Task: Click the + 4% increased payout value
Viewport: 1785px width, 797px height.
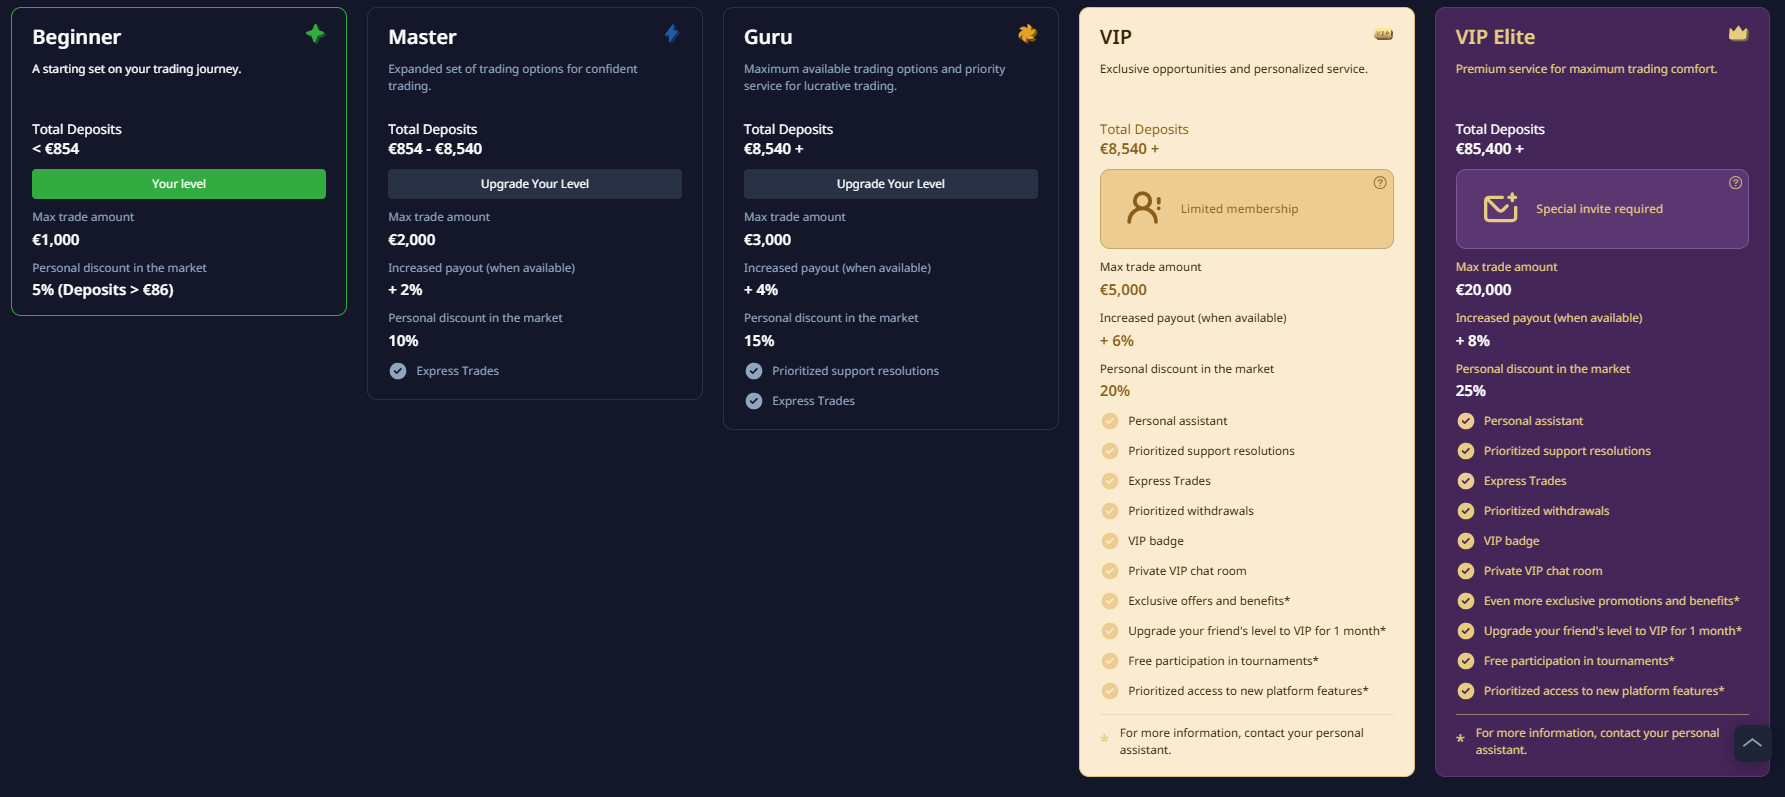Action: point(761,290)
